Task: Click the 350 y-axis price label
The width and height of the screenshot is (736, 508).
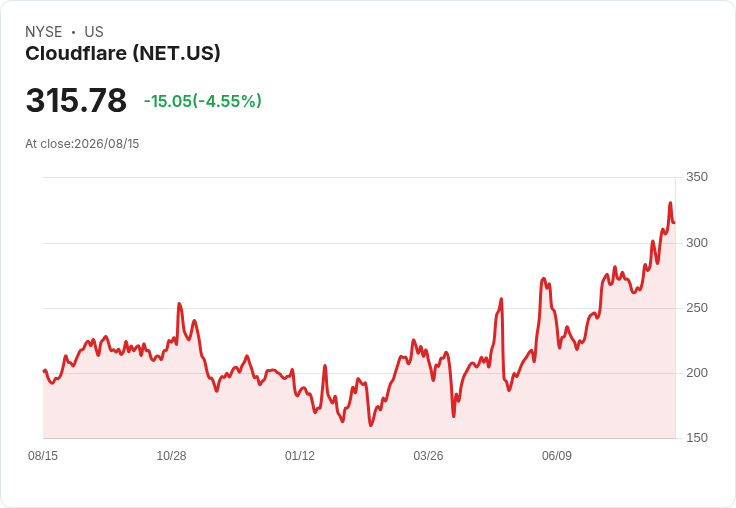Action: click(697, 177)
